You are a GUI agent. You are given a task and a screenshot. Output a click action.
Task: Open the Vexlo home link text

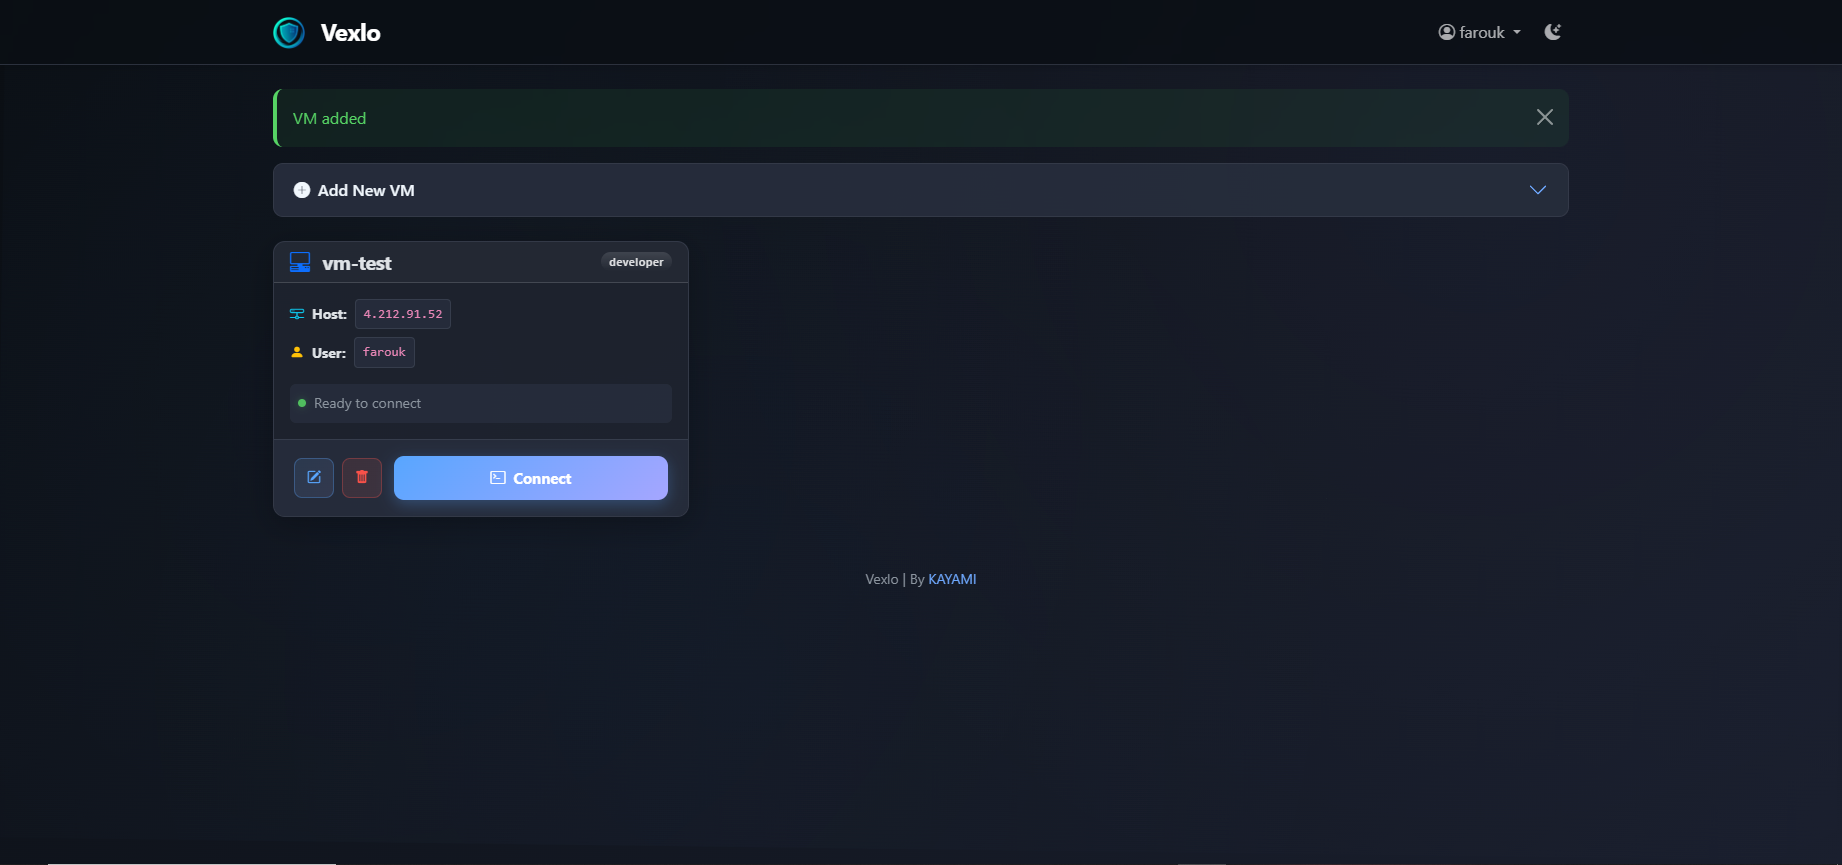pyautogui.click(x=350, y=33)
